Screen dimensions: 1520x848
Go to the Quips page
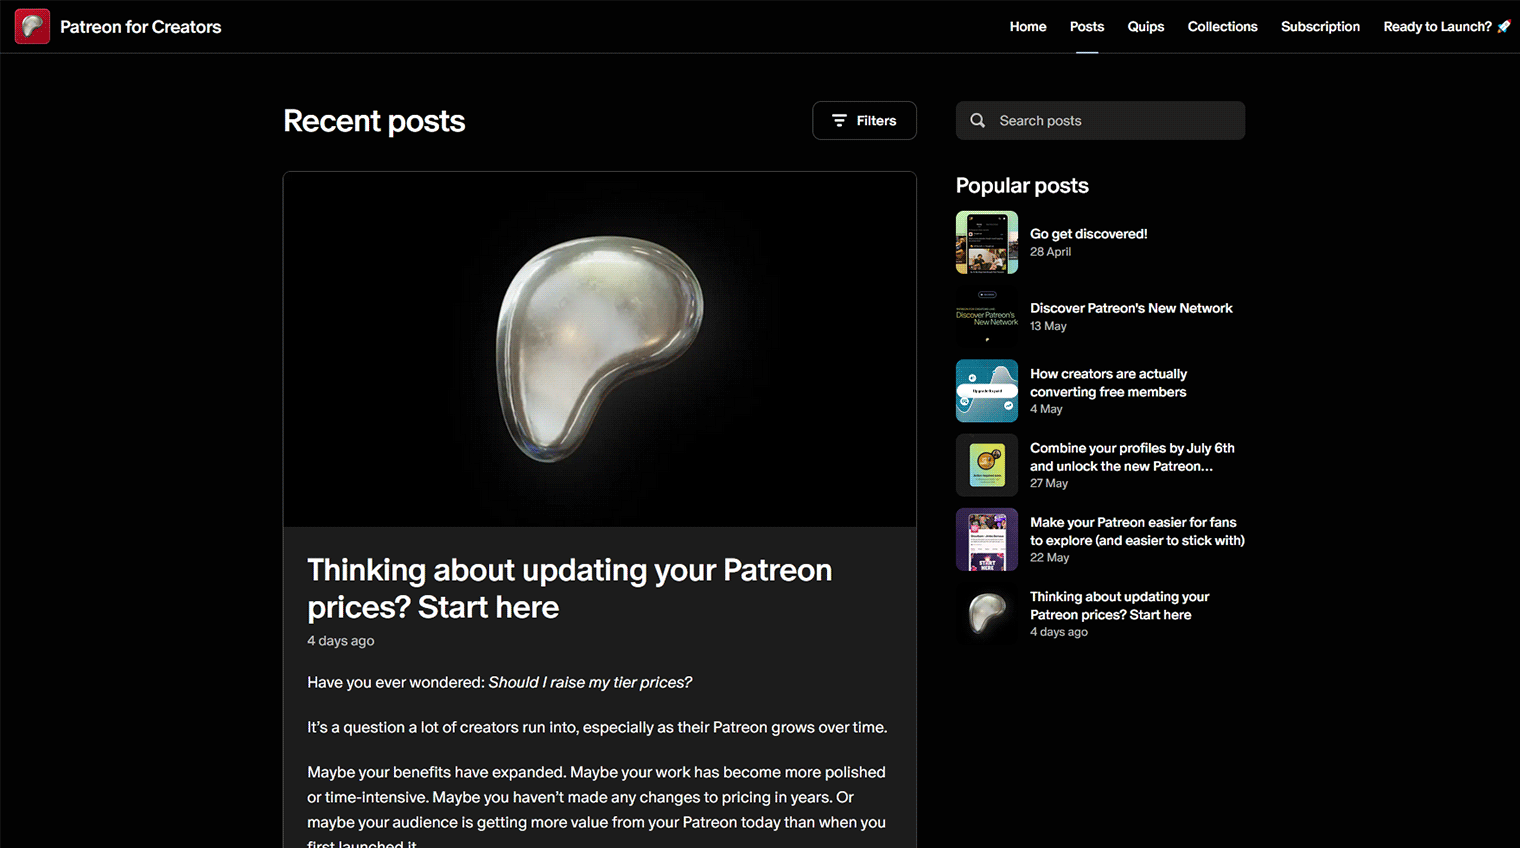click(x=1146, y=27)
